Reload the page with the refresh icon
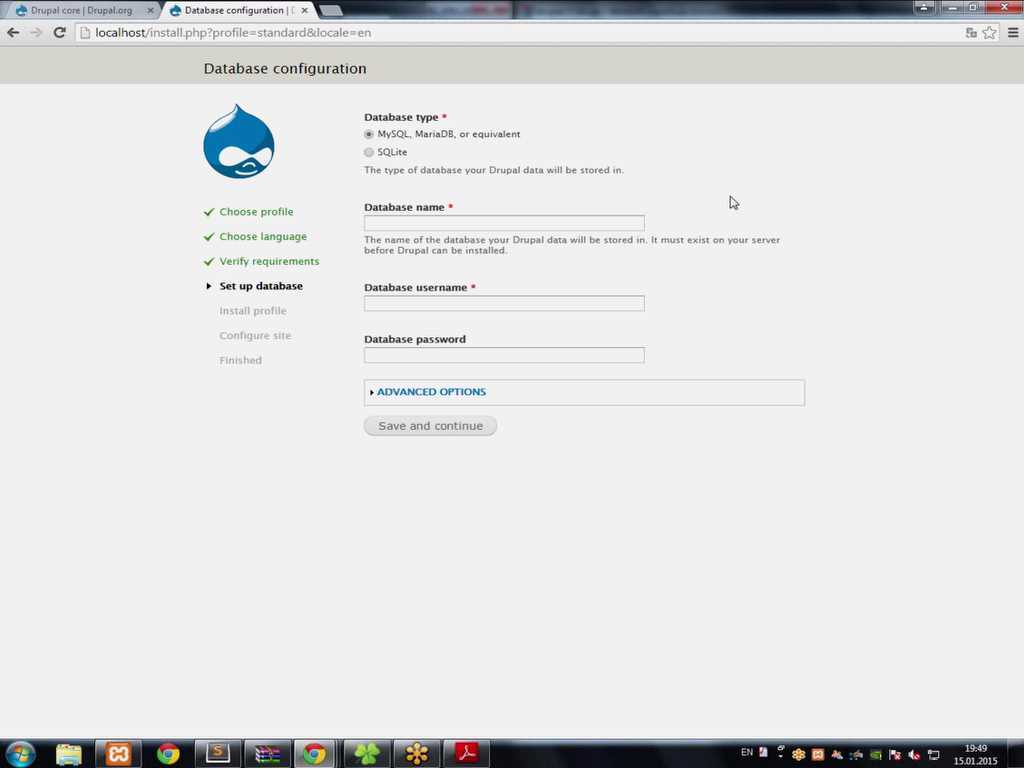Viewport: 1024px width, 768px height. click(59, 33)
